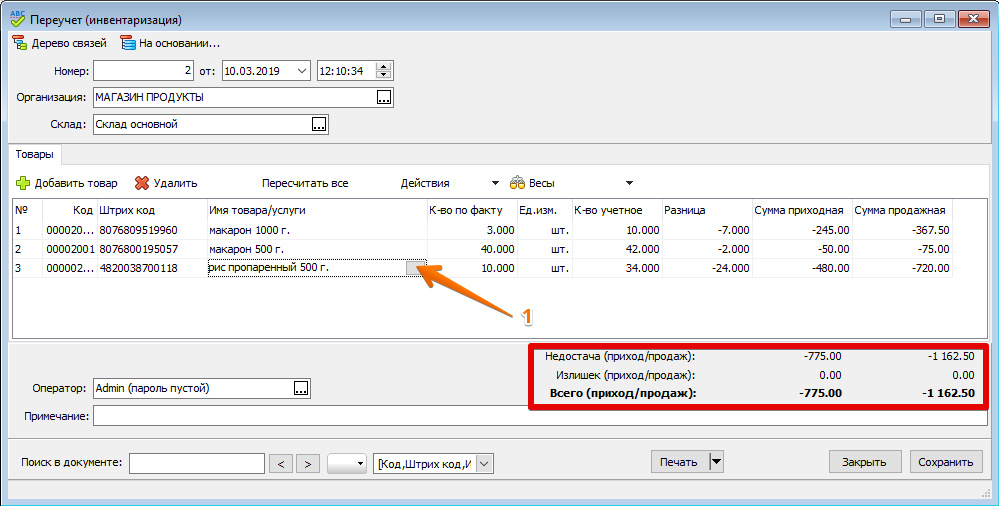Click the Штрих код column header
This screenshot has width=999, height=506.
(x=152, y=210)
